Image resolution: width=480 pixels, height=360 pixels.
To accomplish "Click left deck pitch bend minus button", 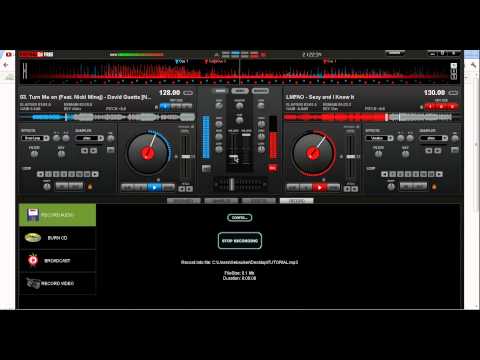I will [182, 189].
